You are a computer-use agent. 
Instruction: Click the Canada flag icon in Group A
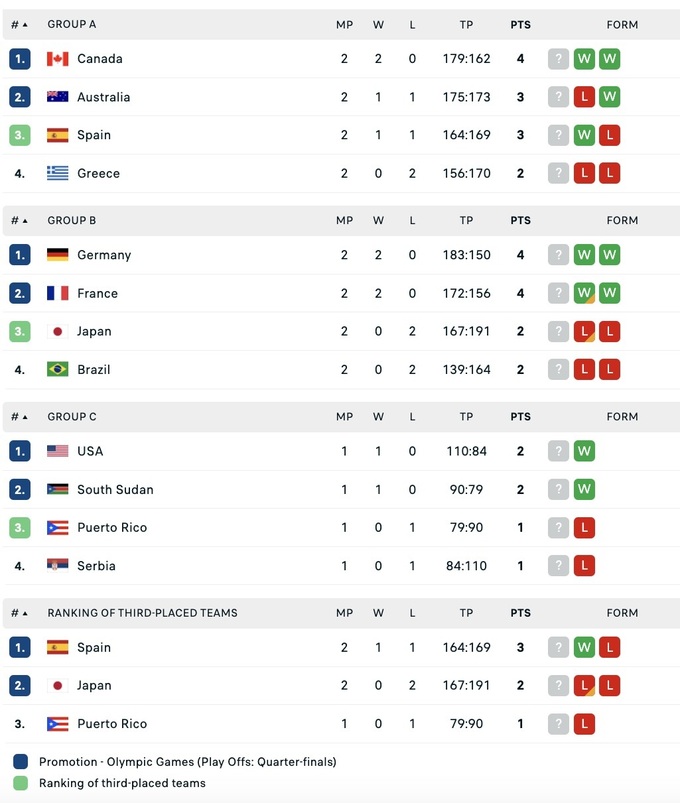point(57,59)
